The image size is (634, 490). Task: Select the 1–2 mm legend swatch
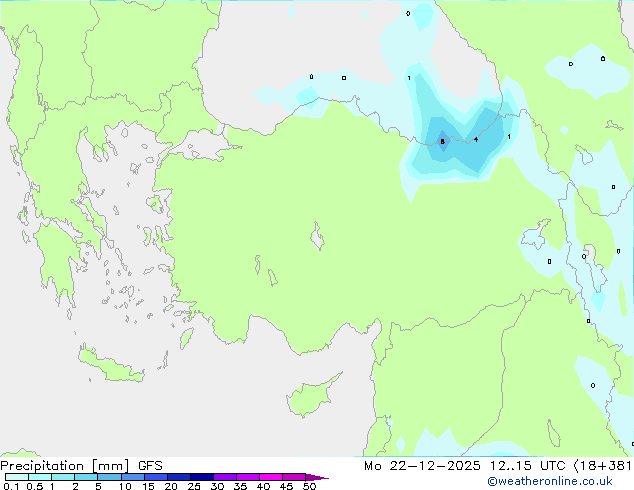point(63,477)
